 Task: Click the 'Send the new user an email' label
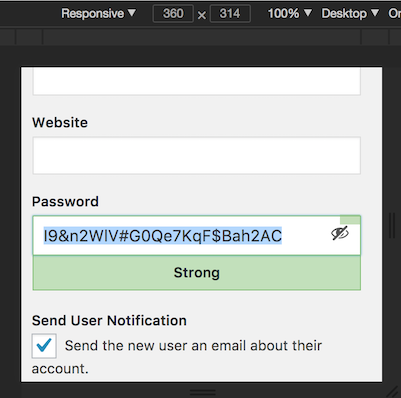pos(177,357)
